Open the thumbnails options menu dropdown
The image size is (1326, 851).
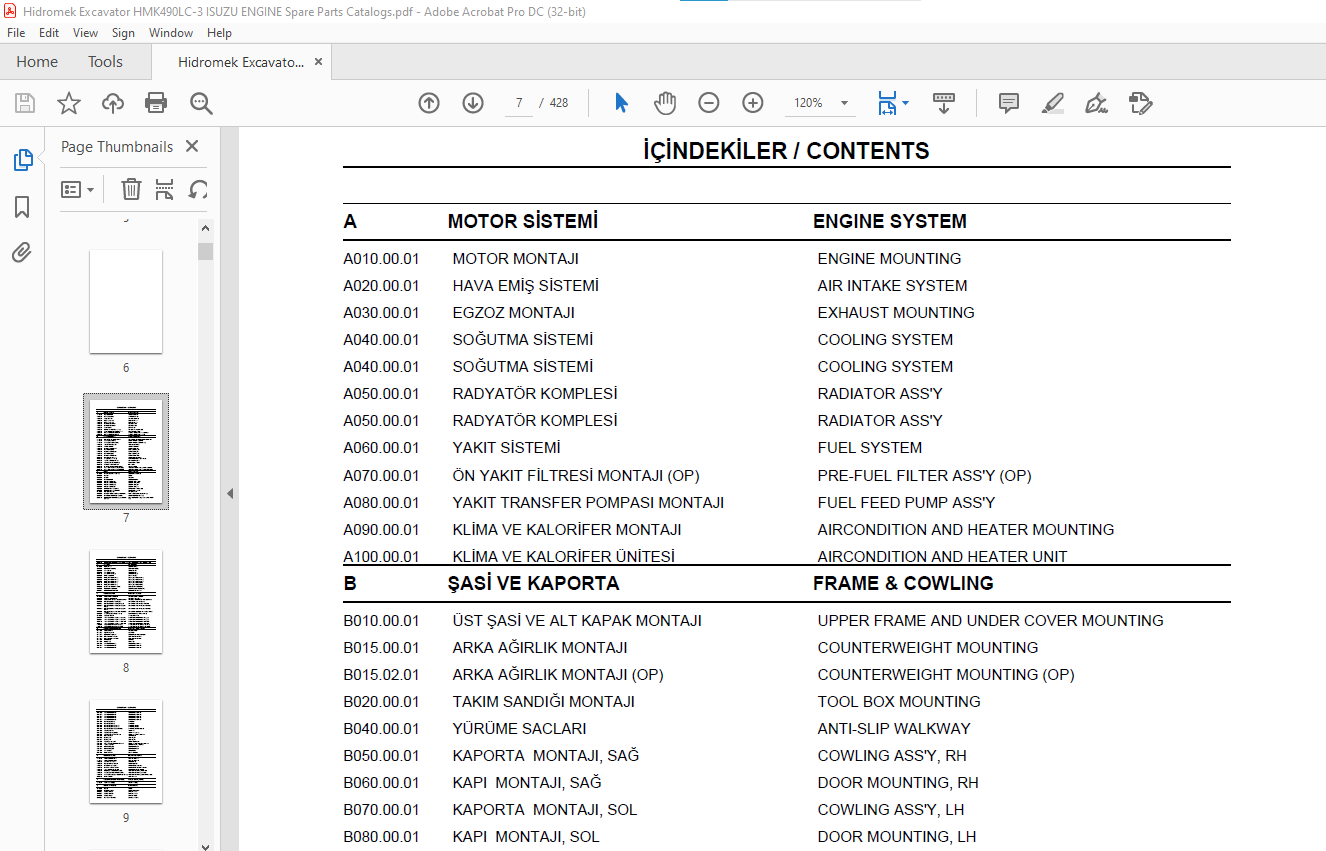coord(77,189)
